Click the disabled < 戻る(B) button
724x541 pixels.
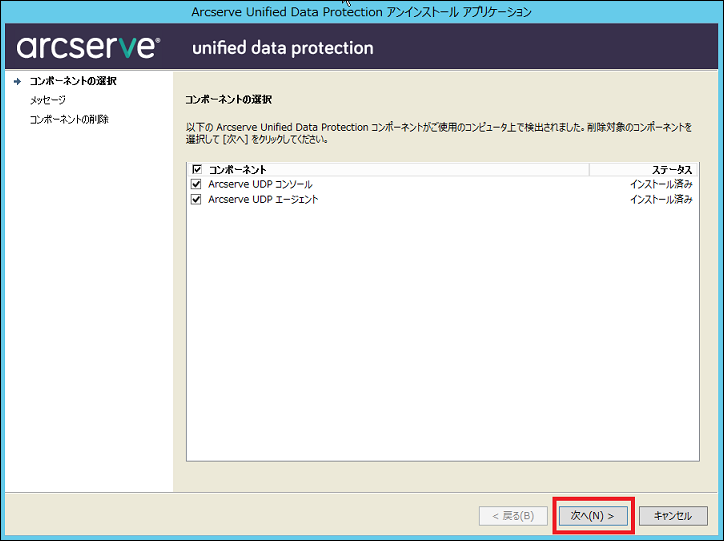513,516
